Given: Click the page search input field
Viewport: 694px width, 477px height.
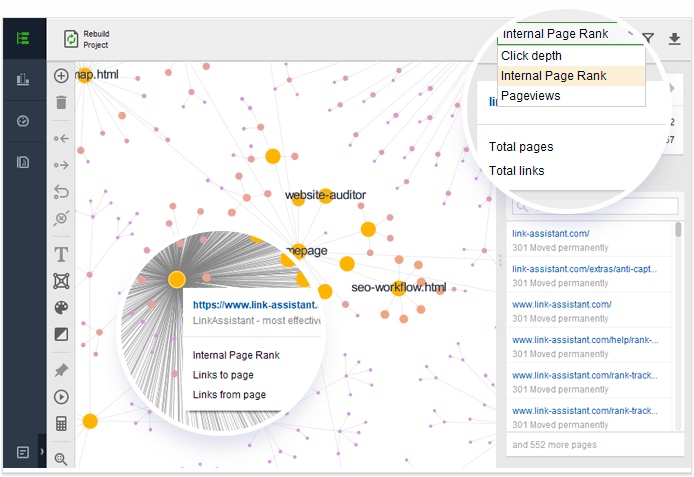Looking at the screenshot, I should [595, 206].
